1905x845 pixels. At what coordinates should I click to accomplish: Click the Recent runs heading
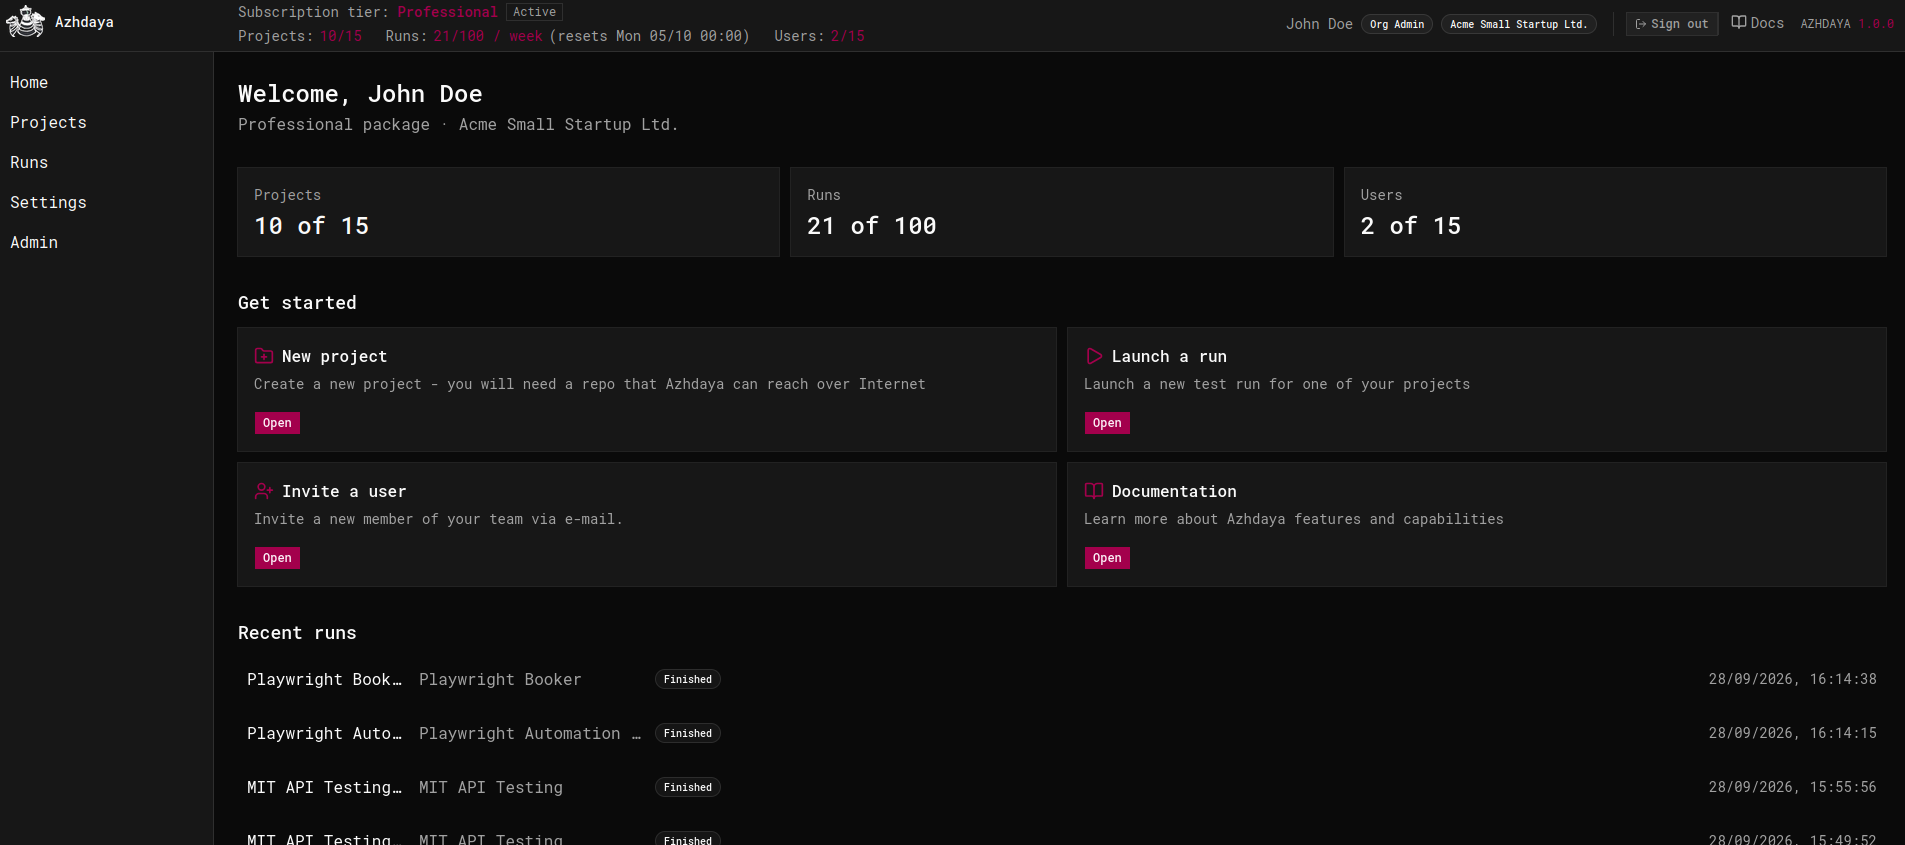click(x=297, y=633)
